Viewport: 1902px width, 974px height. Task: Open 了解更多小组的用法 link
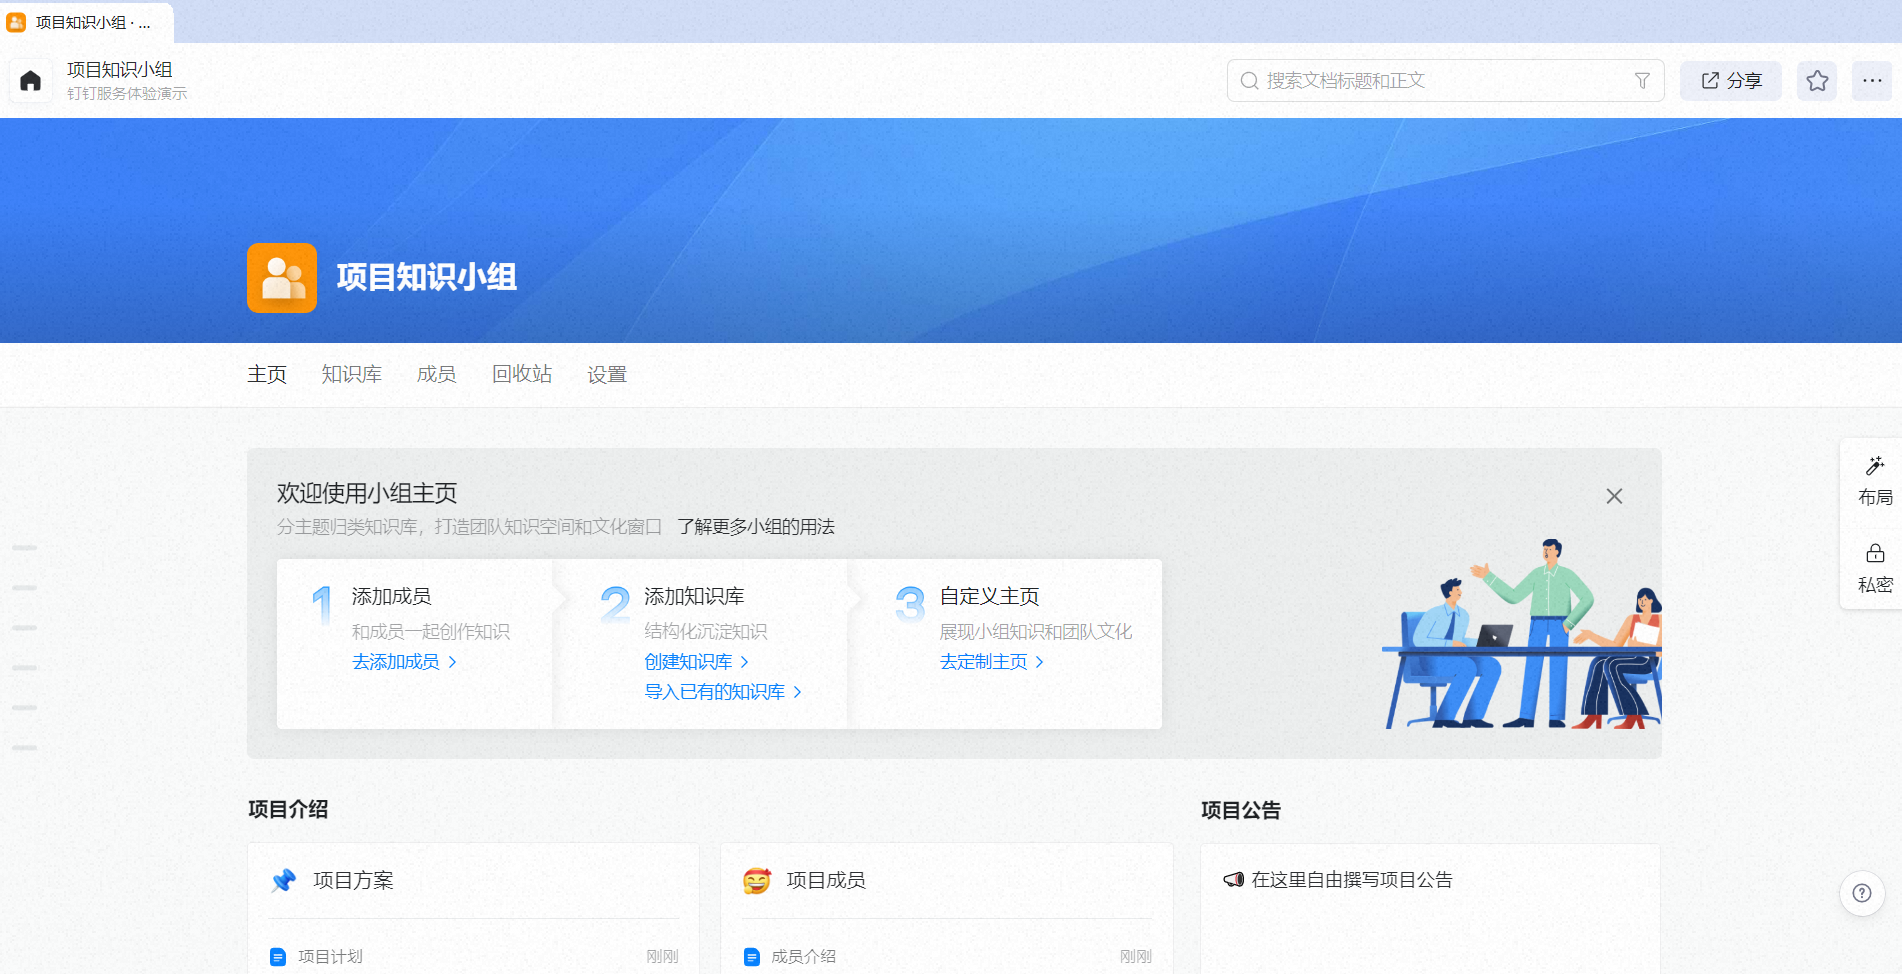756,527
